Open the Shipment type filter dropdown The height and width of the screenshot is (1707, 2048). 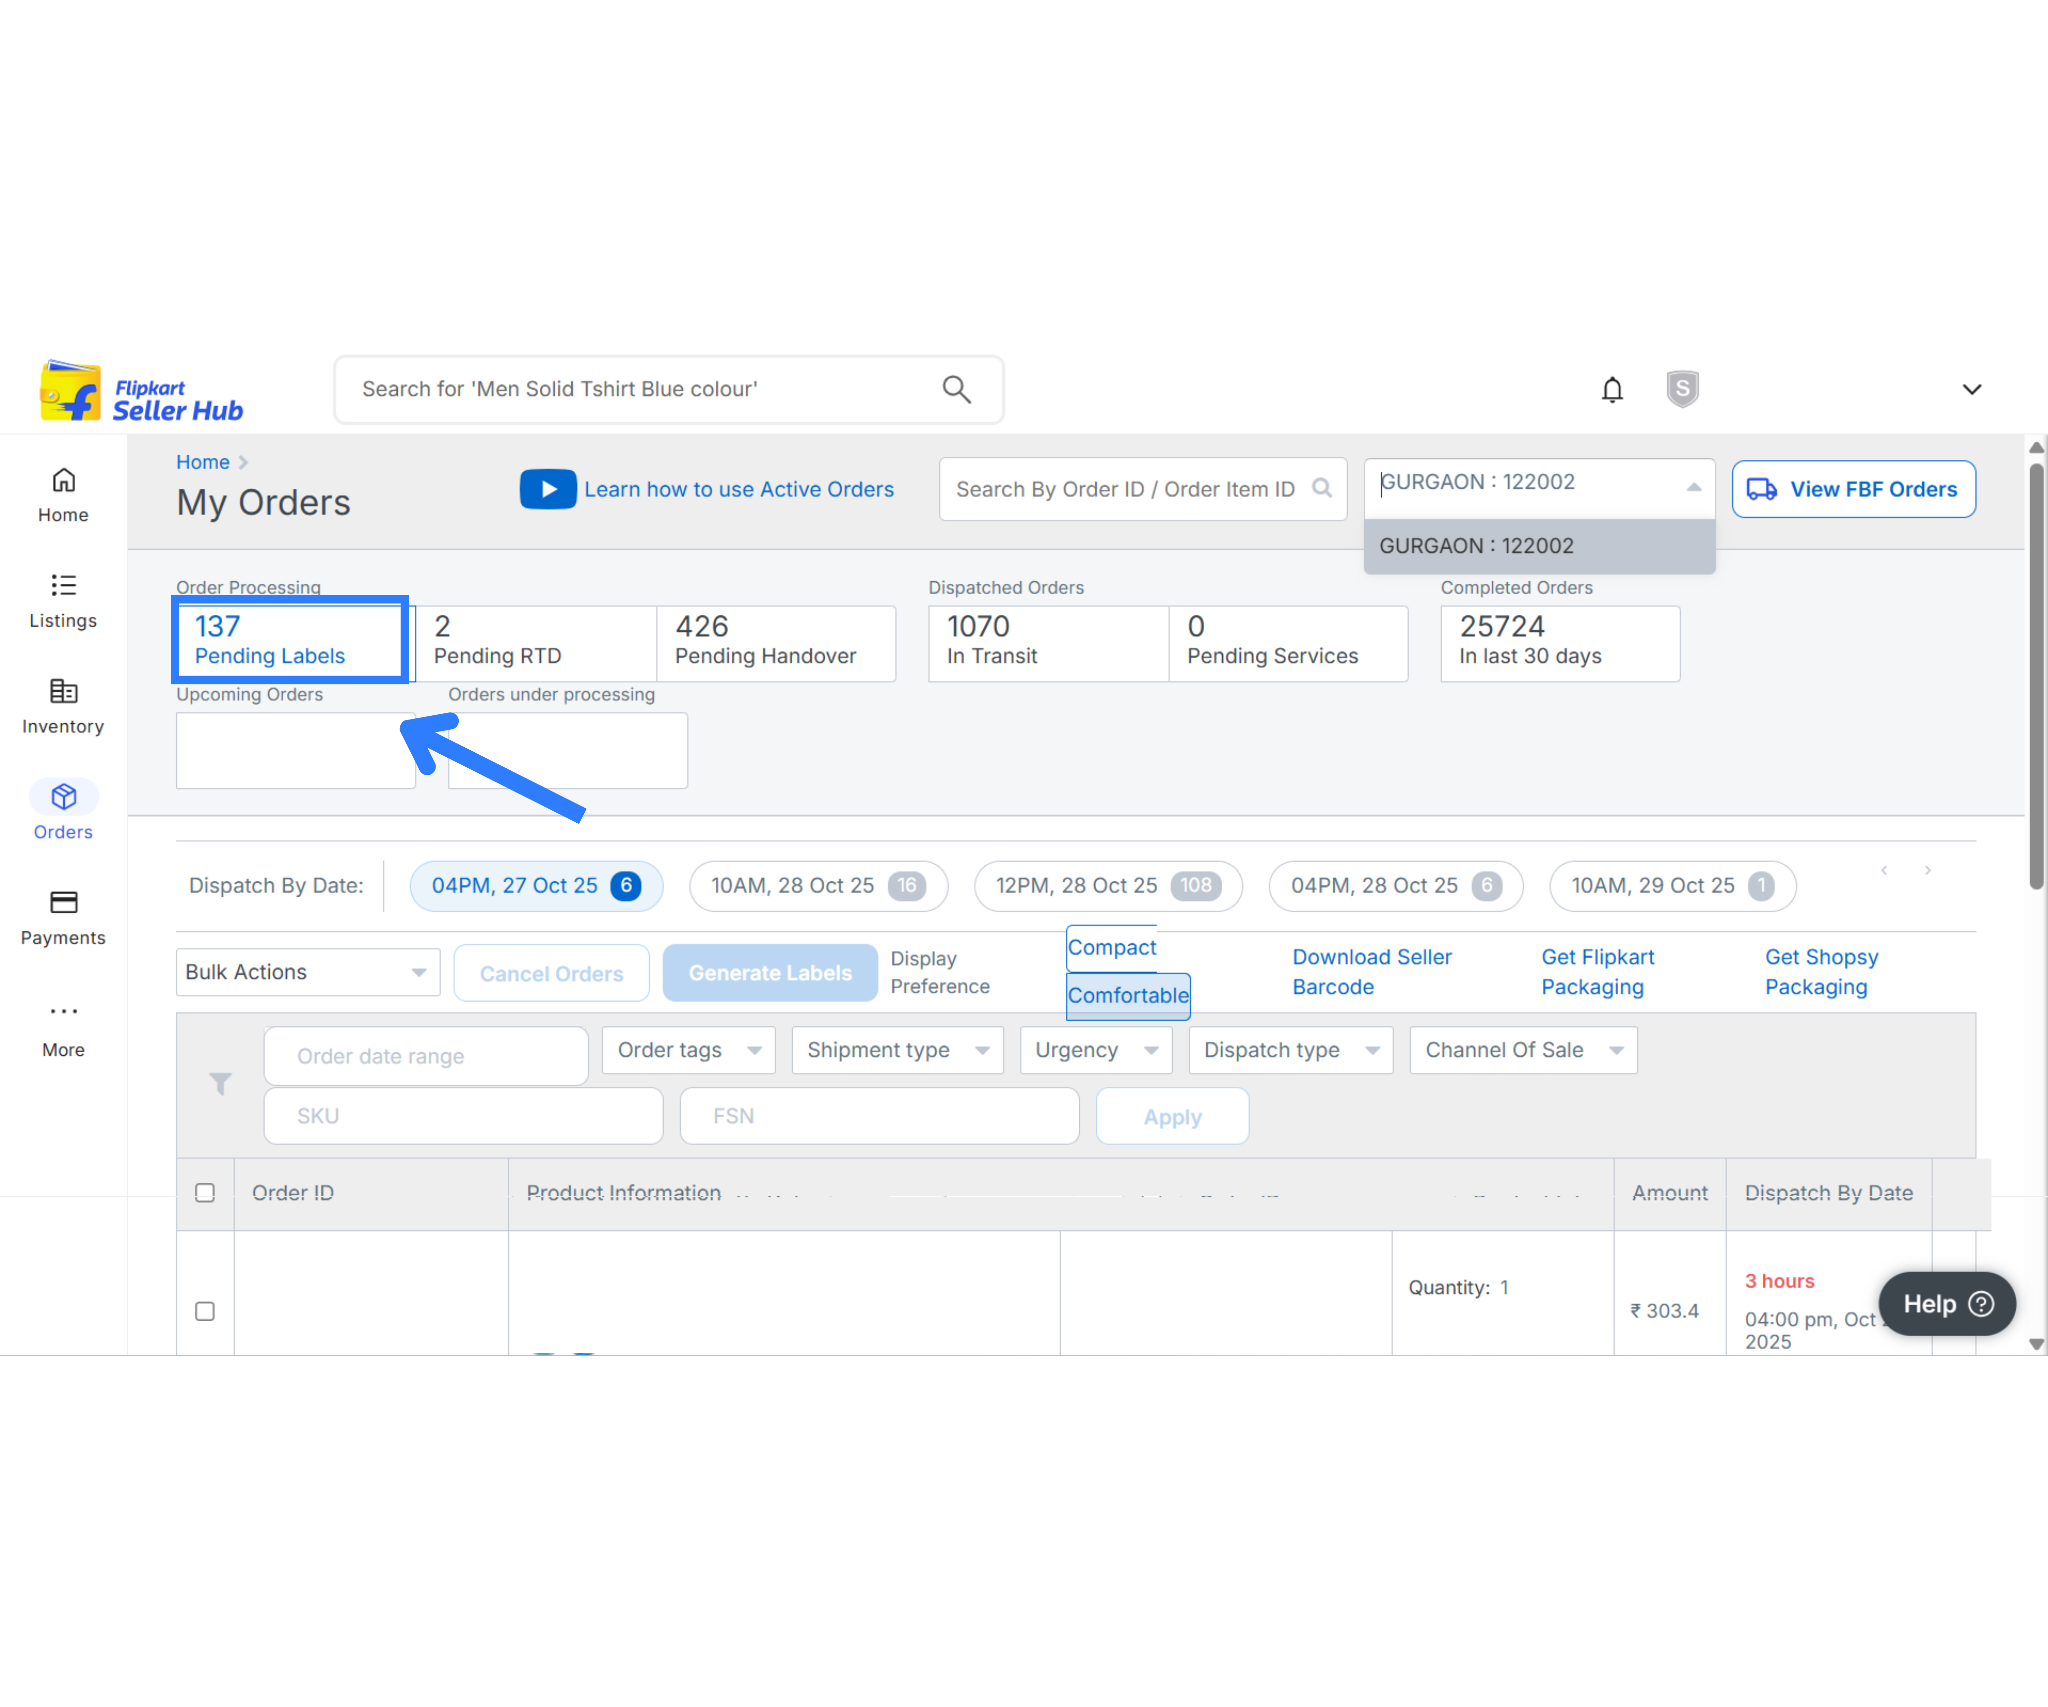click(x=896, y=1050)
